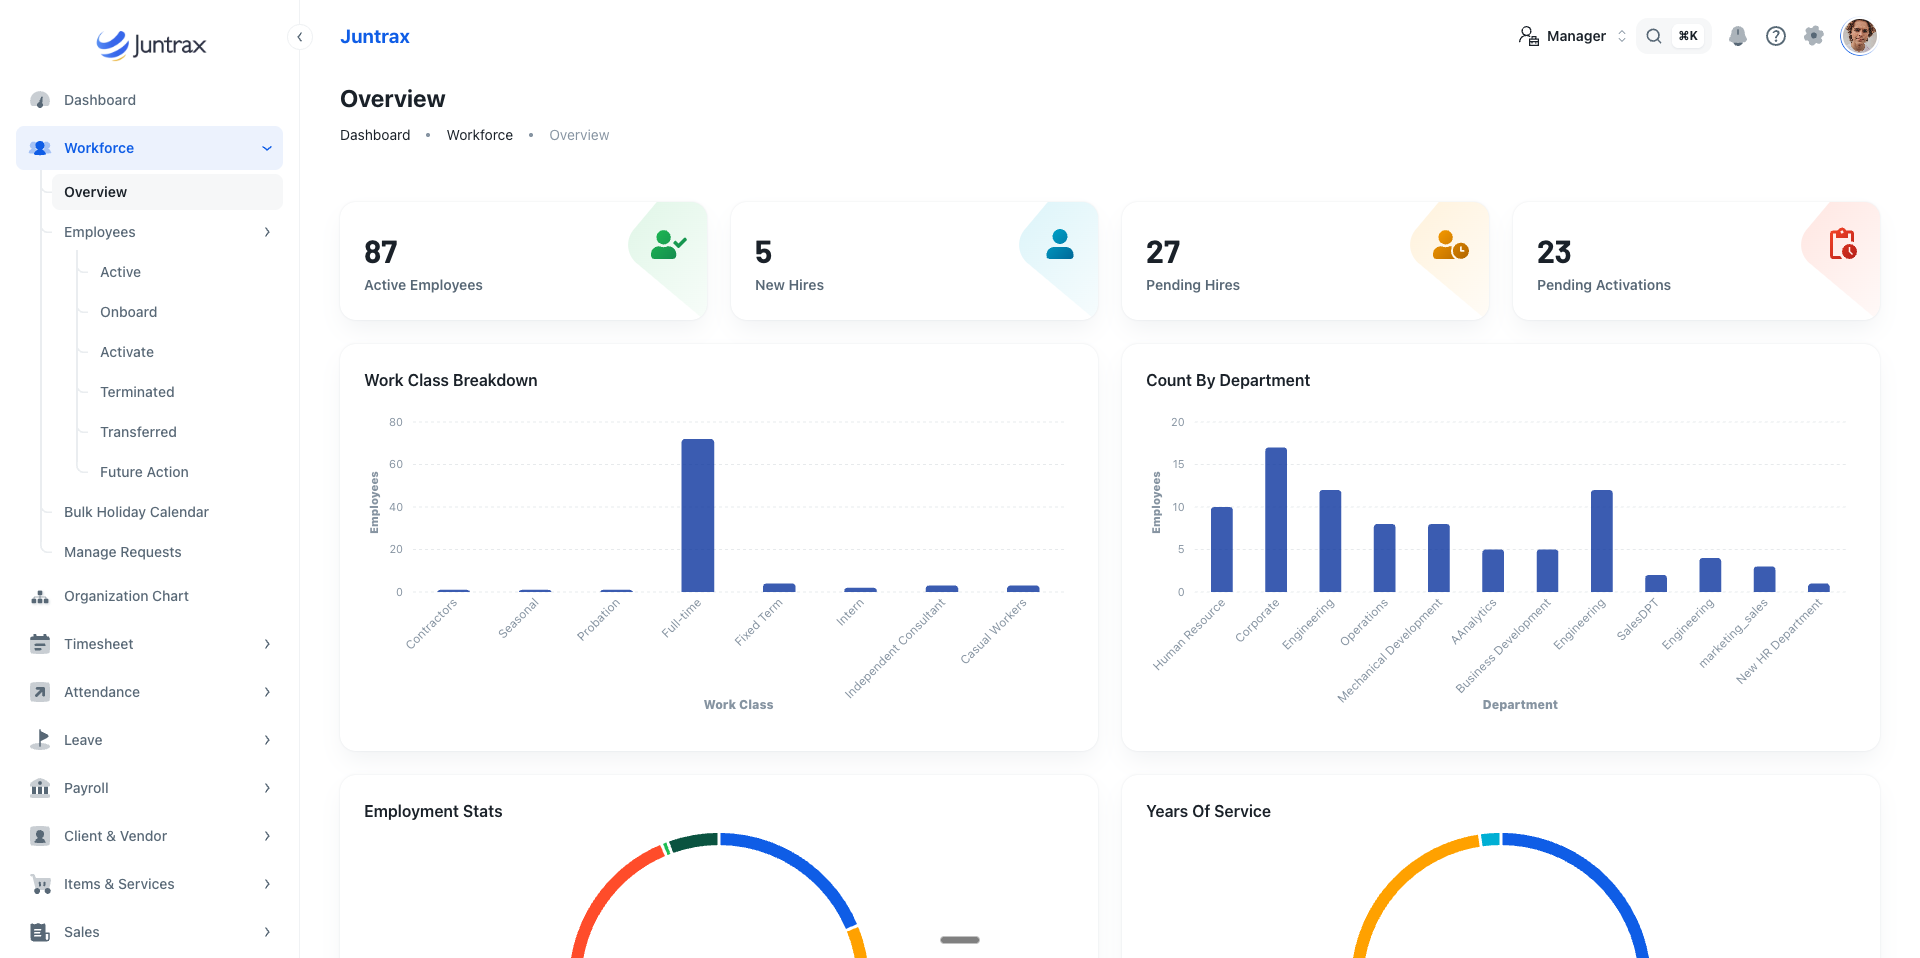Click the Payroll bank icon
Viewport: 1920px width, 958px height.
(x=40, y=788)
